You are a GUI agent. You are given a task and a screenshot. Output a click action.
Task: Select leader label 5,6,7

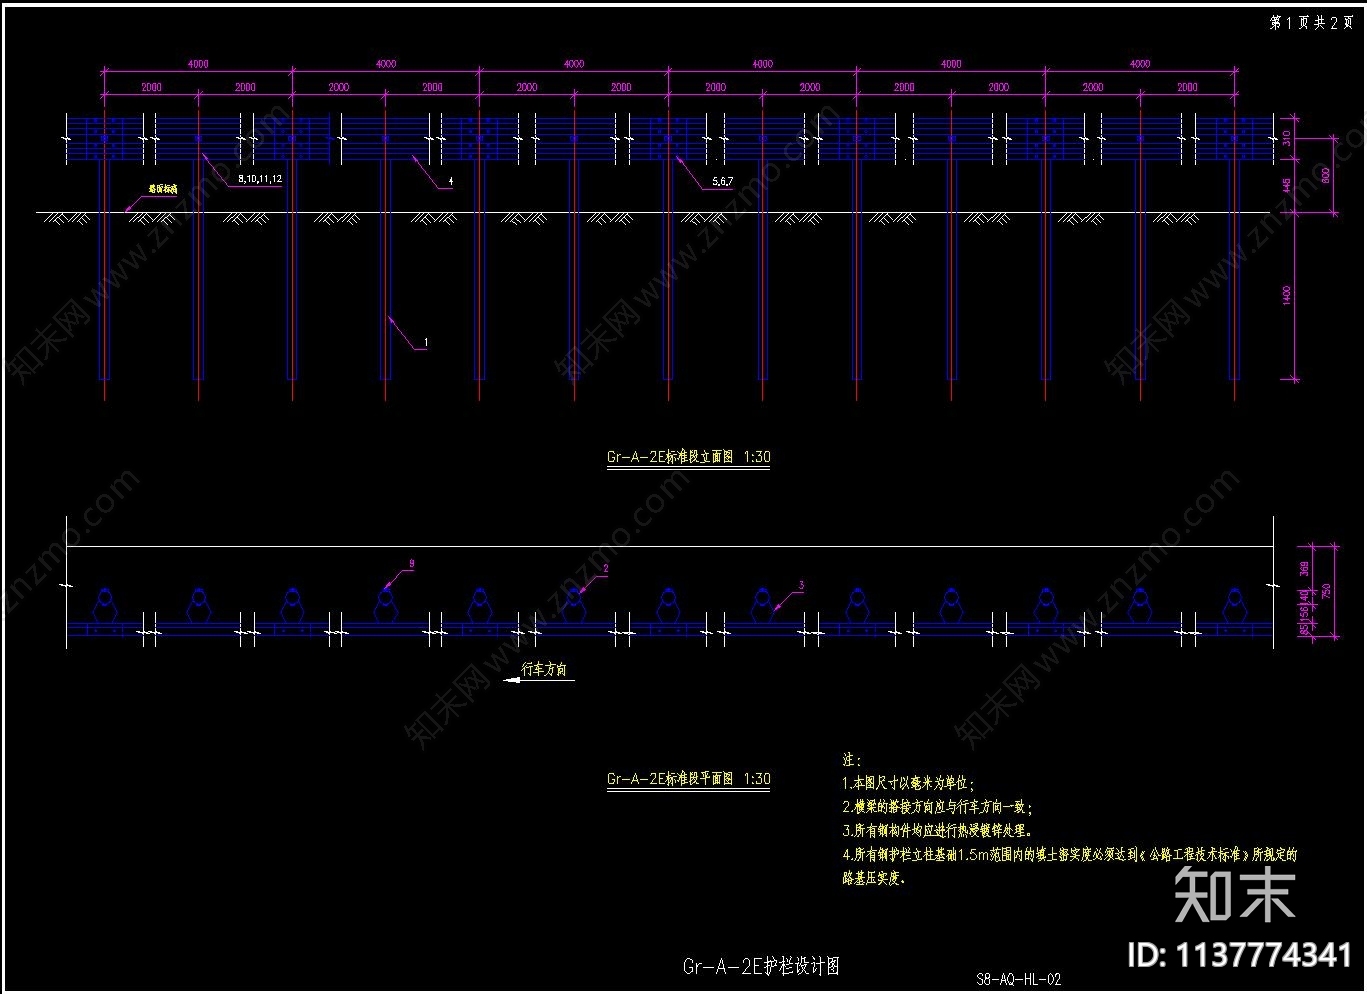pyautogui.click(x=722, y=182)
